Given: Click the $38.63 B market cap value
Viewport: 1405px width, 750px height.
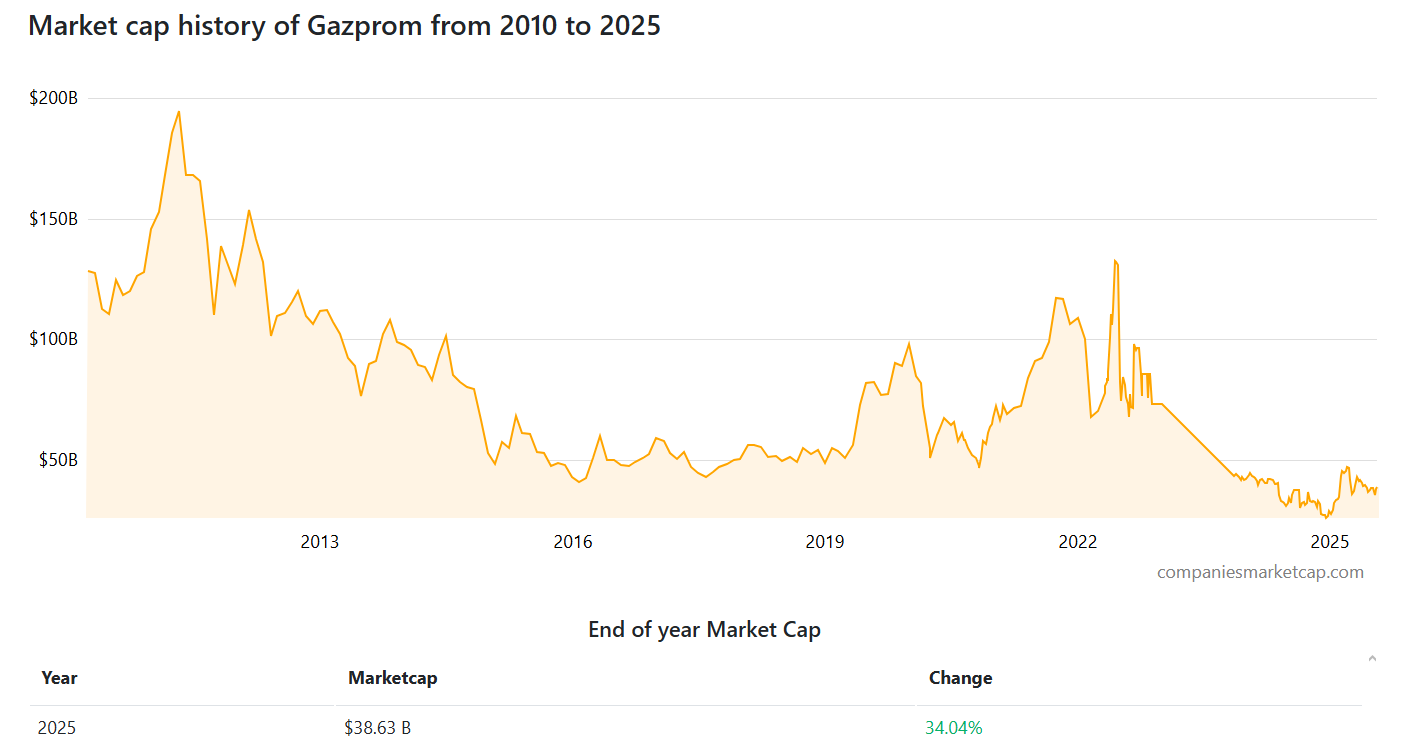Looking at the screenshot, I should click(x=378, y=728).
